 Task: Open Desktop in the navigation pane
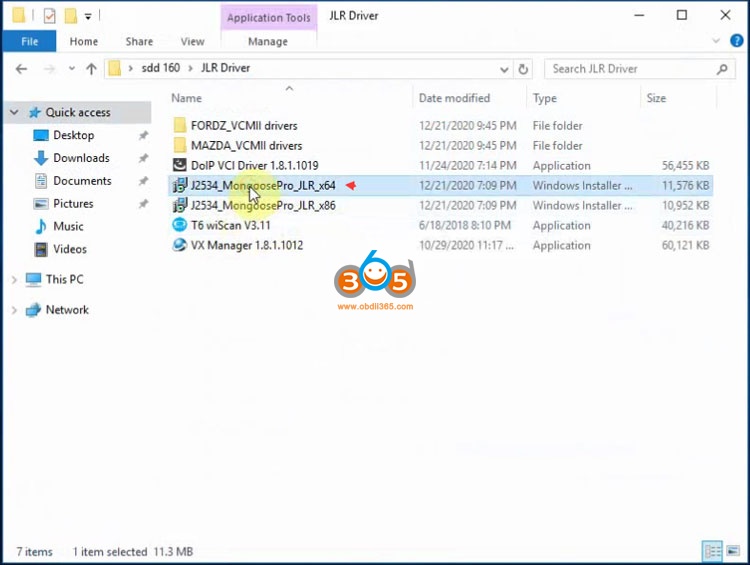[x=74, y=135]
